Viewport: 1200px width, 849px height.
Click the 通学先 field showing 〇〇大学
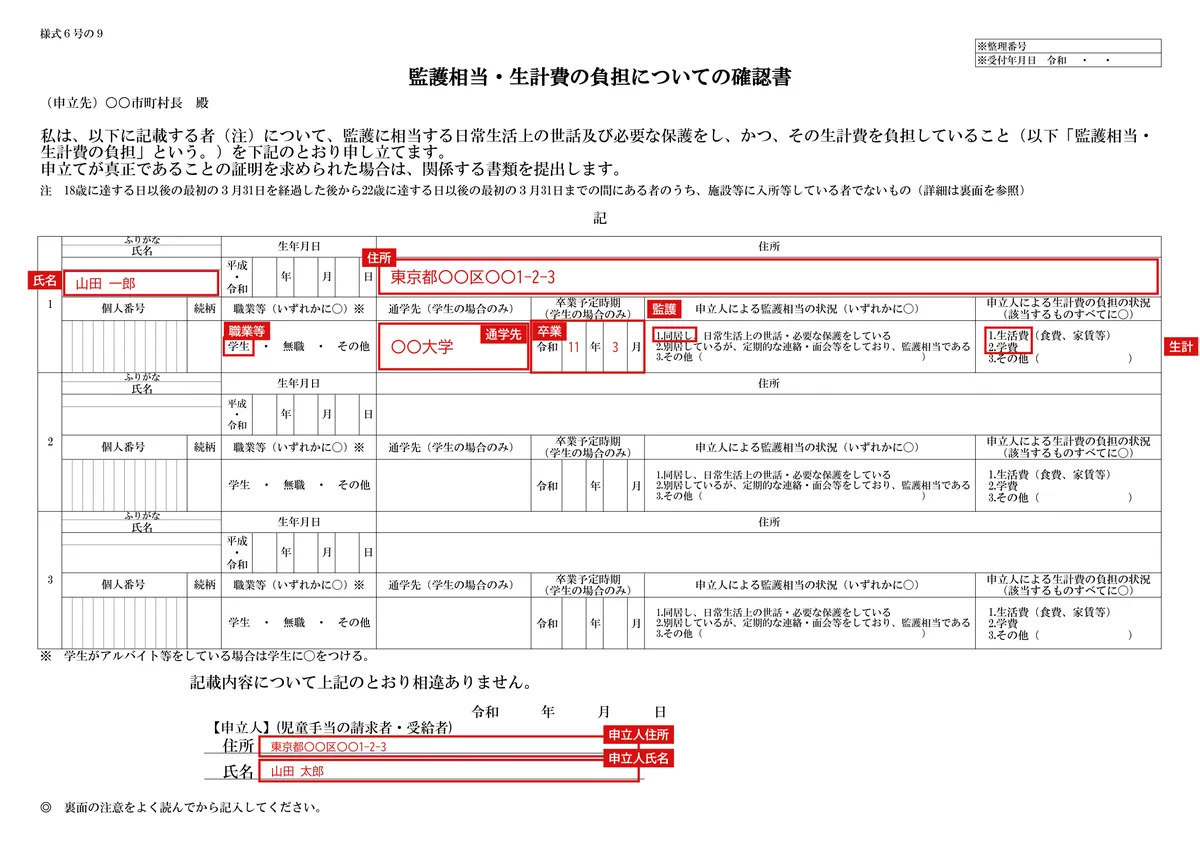coord(454,347)
